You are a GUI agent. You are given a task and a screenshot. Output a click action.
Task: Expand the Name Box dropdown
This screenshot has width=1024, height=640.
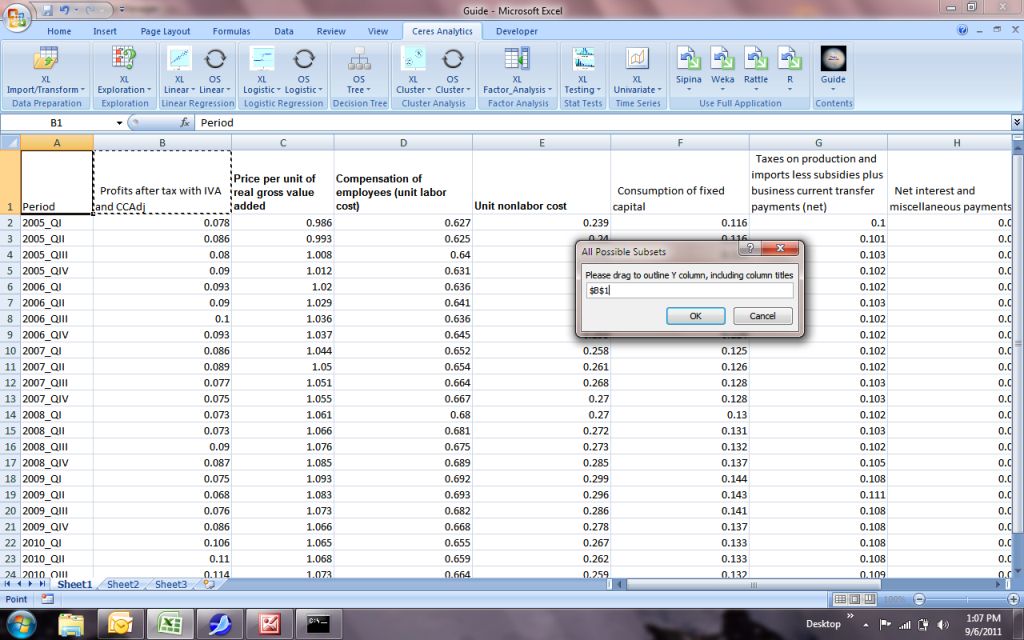[119, 123]
